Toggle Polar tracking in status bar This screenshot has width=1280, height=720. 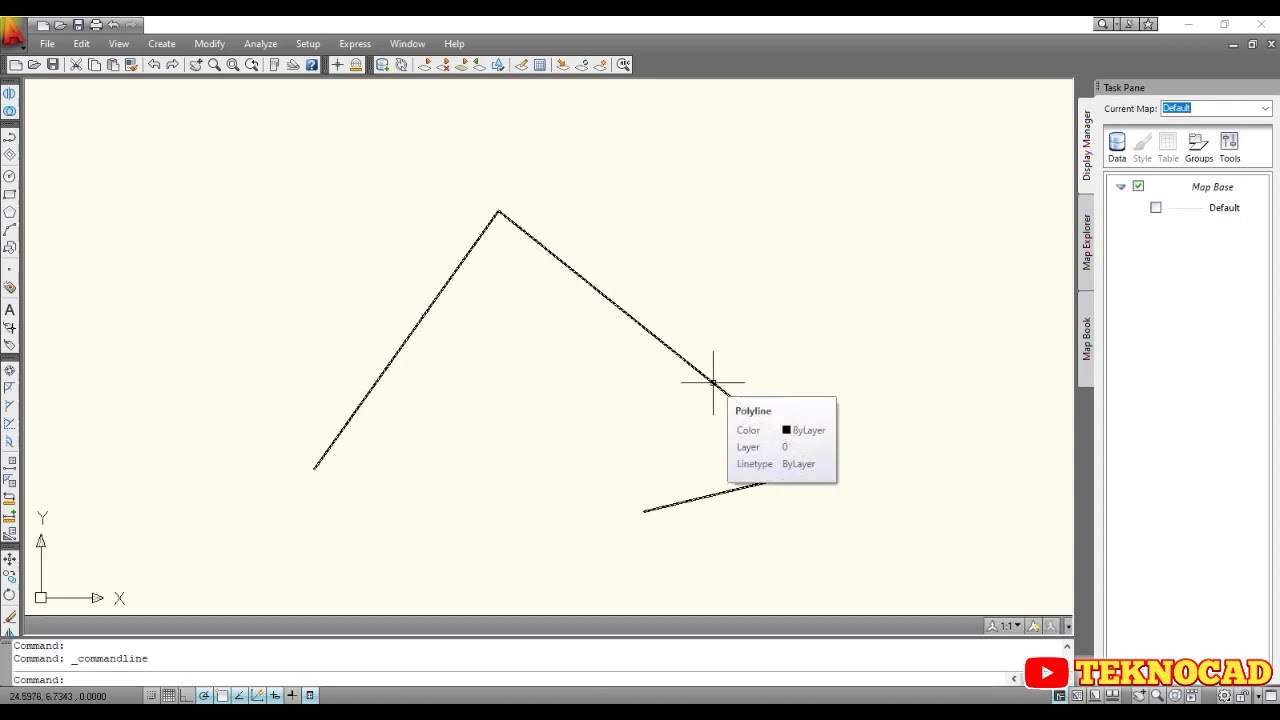point(204,696)
